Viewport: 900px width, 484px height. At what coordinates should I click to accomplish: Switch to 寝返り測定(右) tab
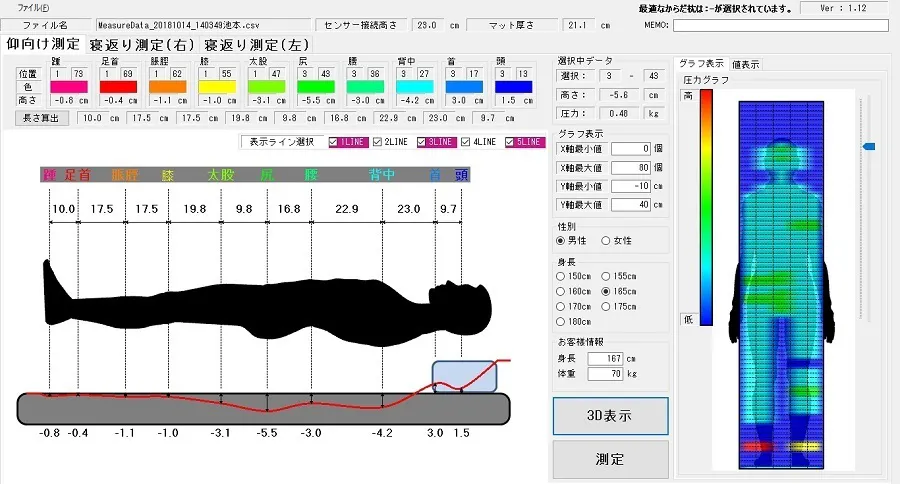coord(143,44)
